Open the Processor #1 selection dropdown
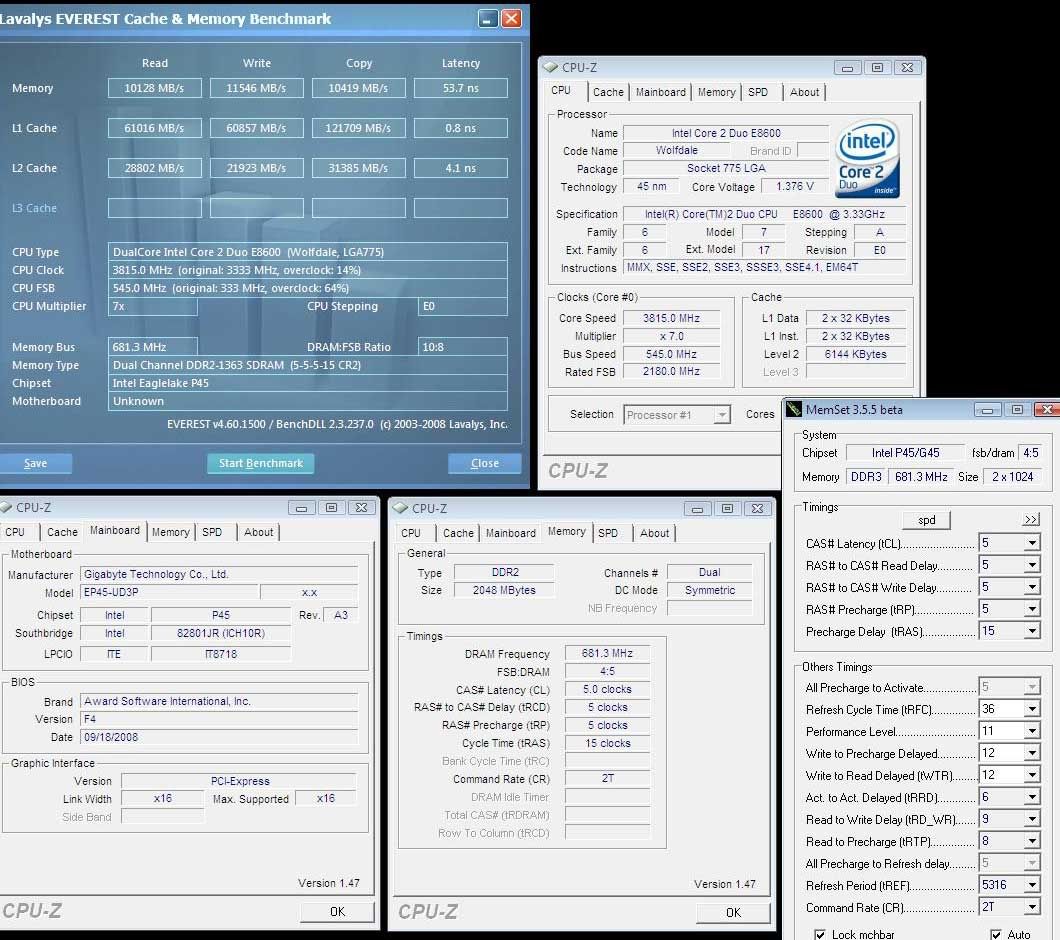Screen dimensions: 1060x940 point(722,415)
